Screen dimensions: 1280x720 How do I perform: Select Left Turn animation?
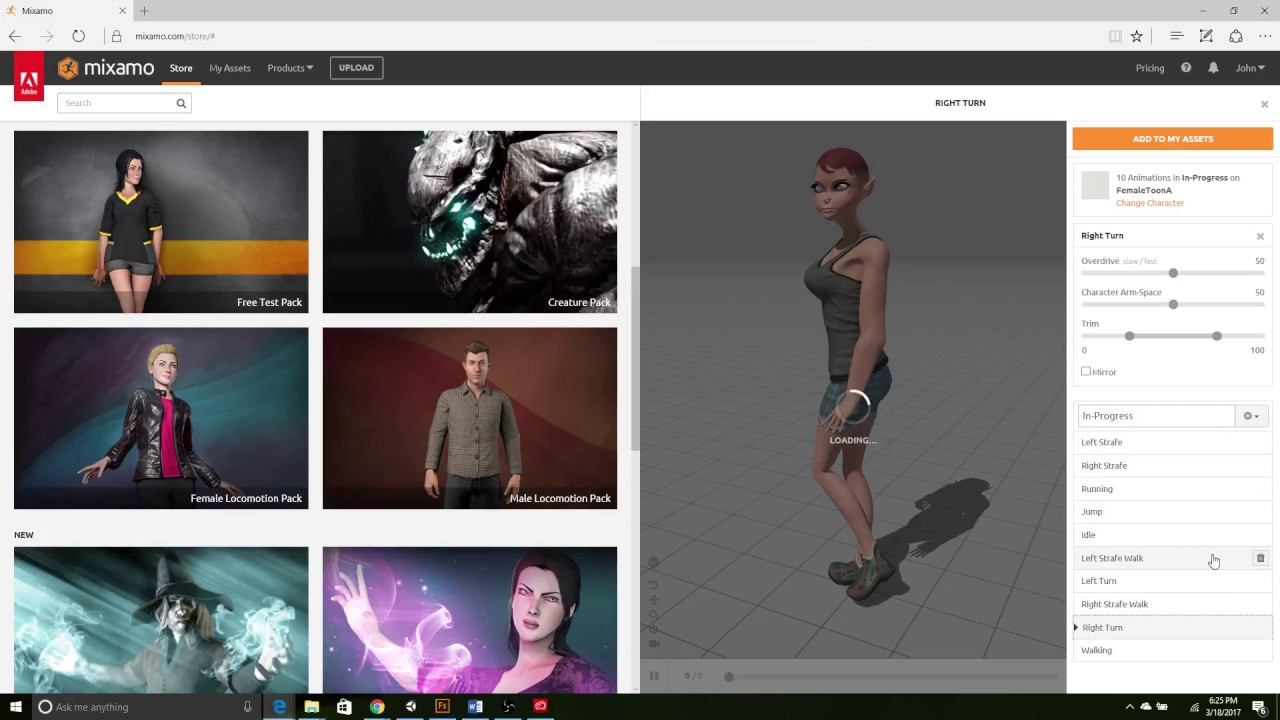tap(1172, 581)
